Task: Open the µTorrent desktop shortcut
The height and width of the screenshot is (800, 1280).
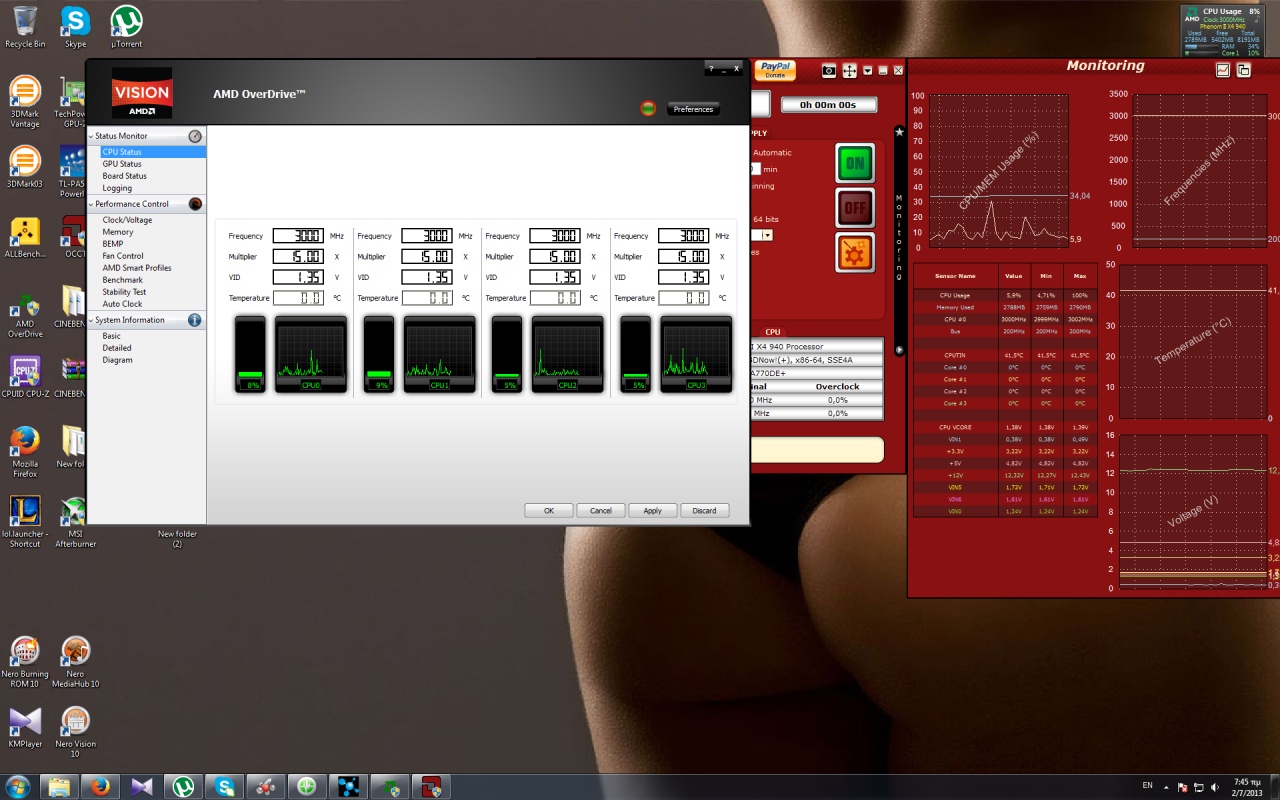Action: click(126, 27)
